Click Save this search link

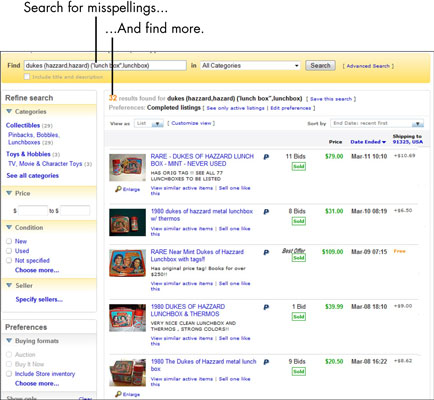click(x=331, y=99)
